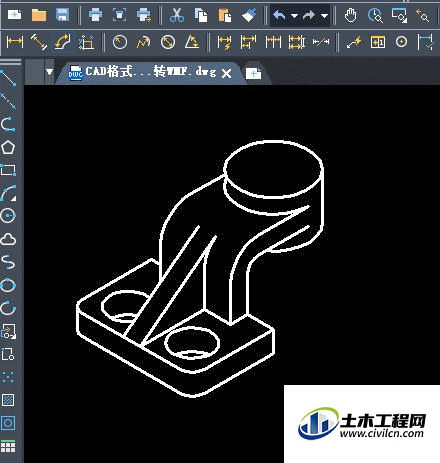Click the Publish/Batch plot printer icon
Screen dimensions: 440x463
click(144, 15)
